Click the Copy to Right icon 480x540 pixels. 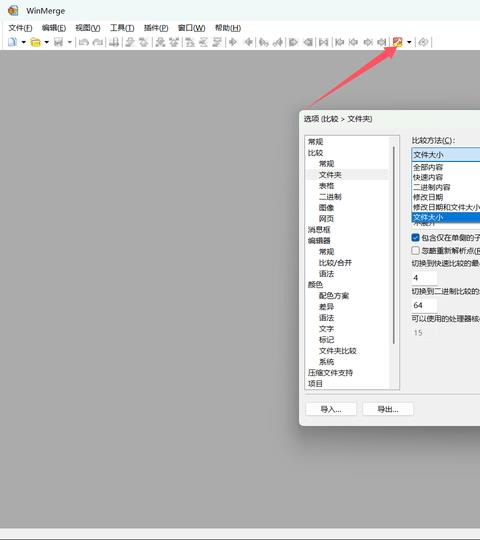click(x=233, y=42)
